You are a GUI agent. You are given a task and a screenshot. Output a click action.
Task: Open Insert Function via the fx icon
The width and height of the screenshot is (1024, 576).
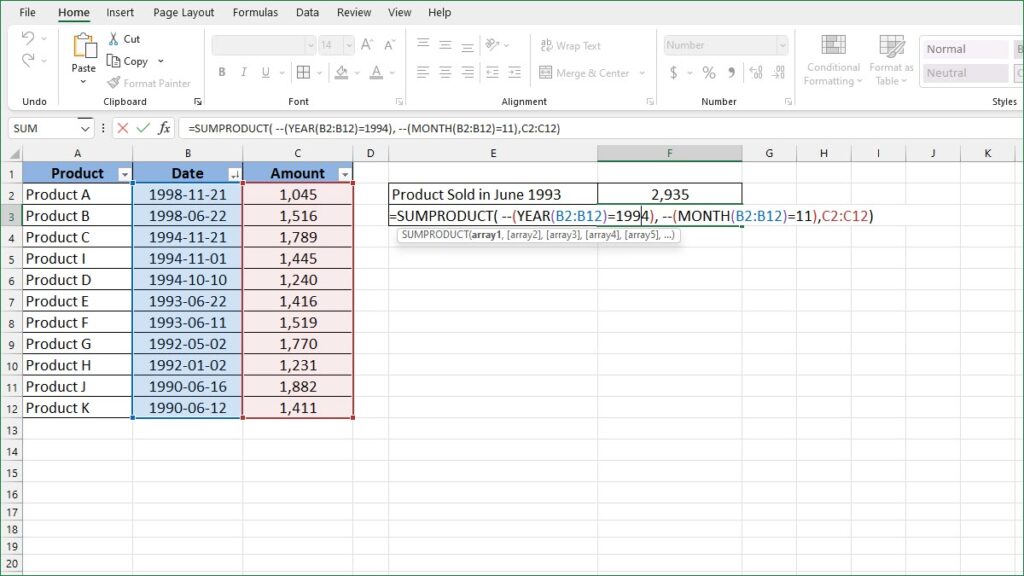point(163,128)
